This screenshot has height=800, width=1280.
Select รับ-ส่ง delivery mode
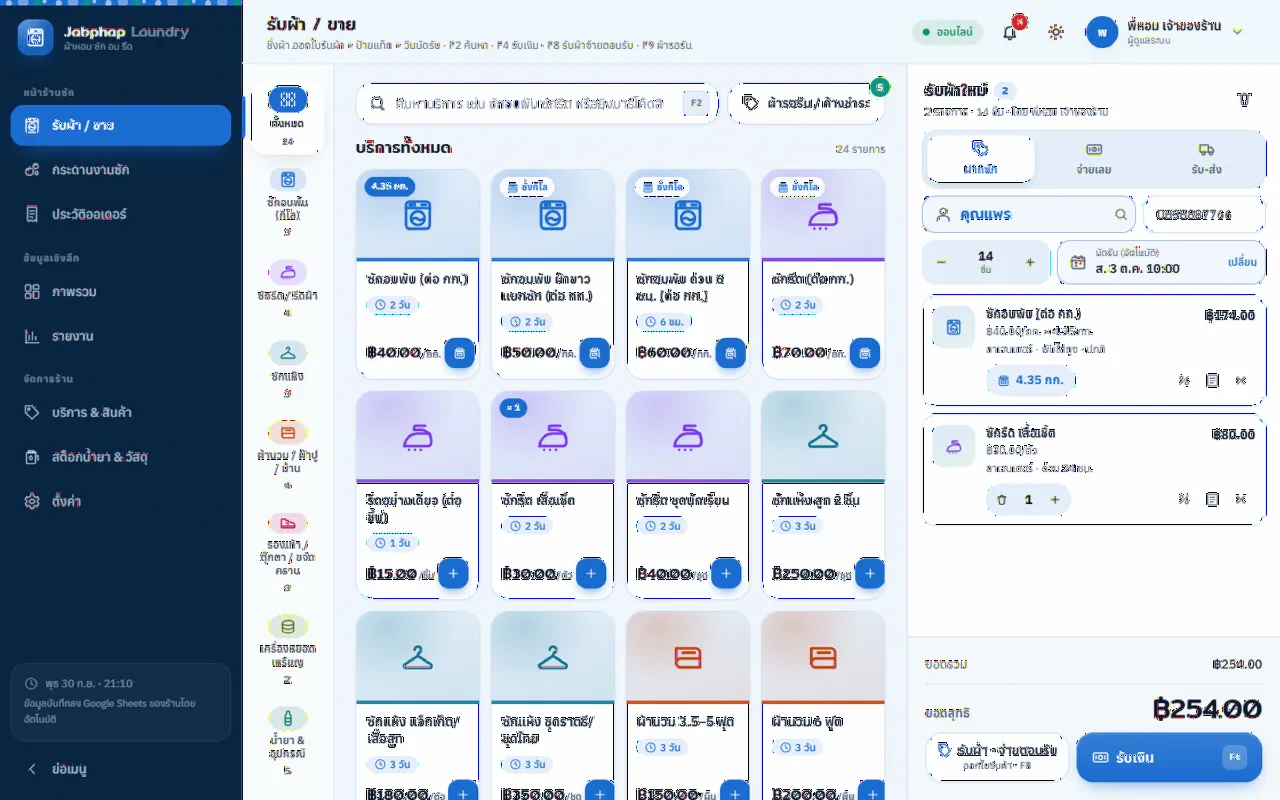(x=1206, y=159)
